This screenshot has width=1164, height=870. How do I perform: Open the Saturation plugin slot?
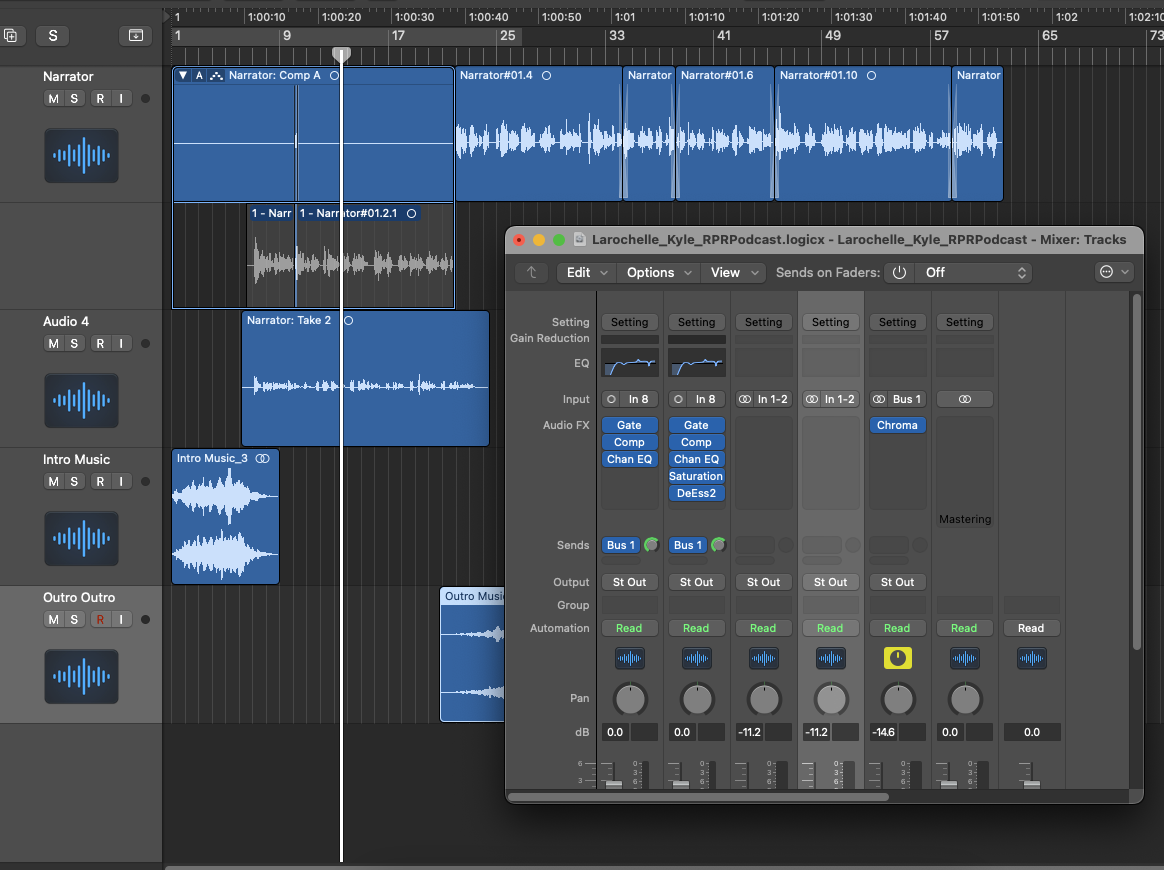point(696,477)
